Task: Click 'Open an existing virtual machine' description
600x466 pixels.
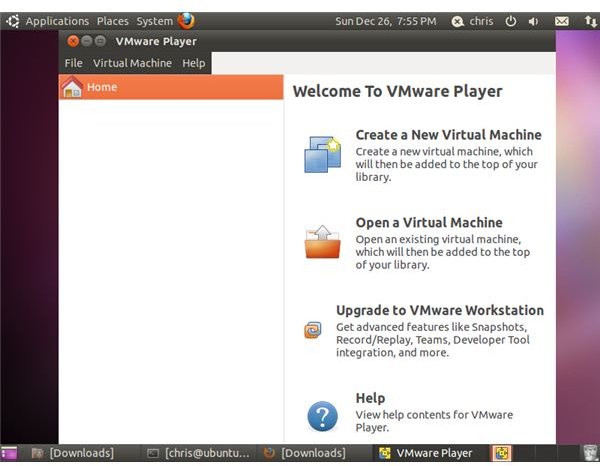Action: [443, 252]
